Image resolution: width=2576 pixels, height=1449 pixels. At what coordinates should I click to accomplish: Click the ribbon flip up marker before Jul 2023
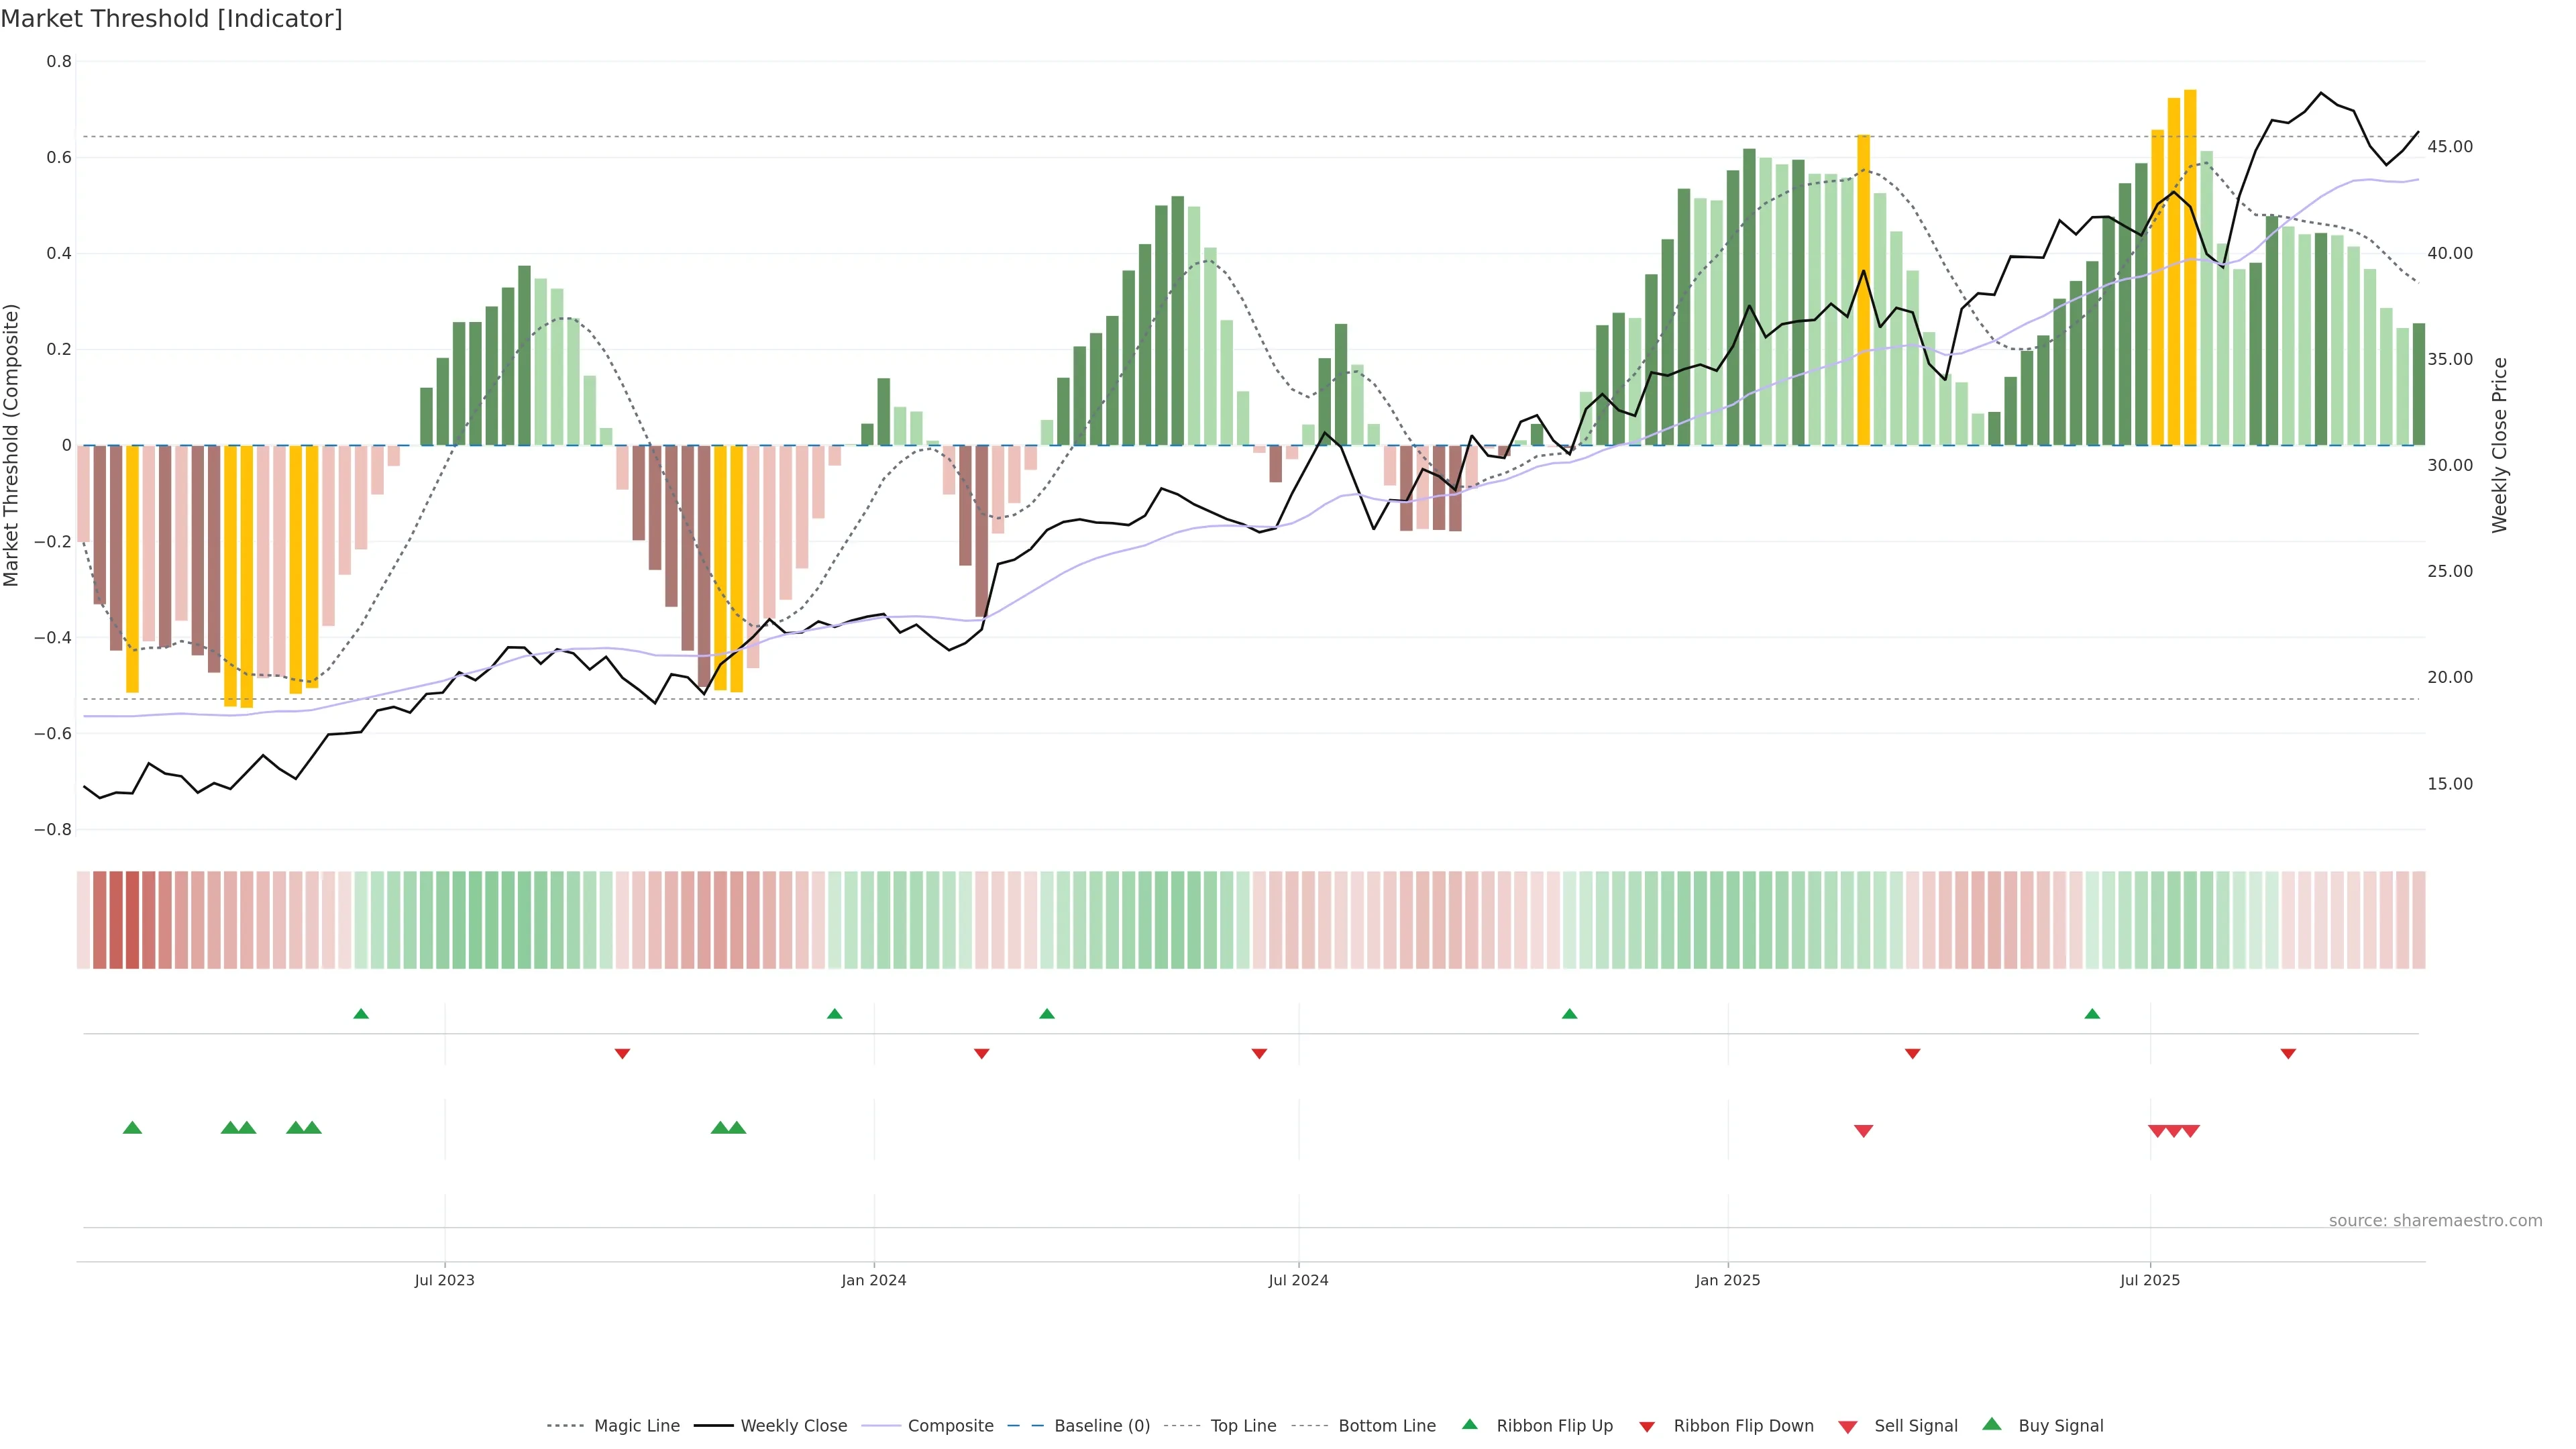coord(361,1014)
